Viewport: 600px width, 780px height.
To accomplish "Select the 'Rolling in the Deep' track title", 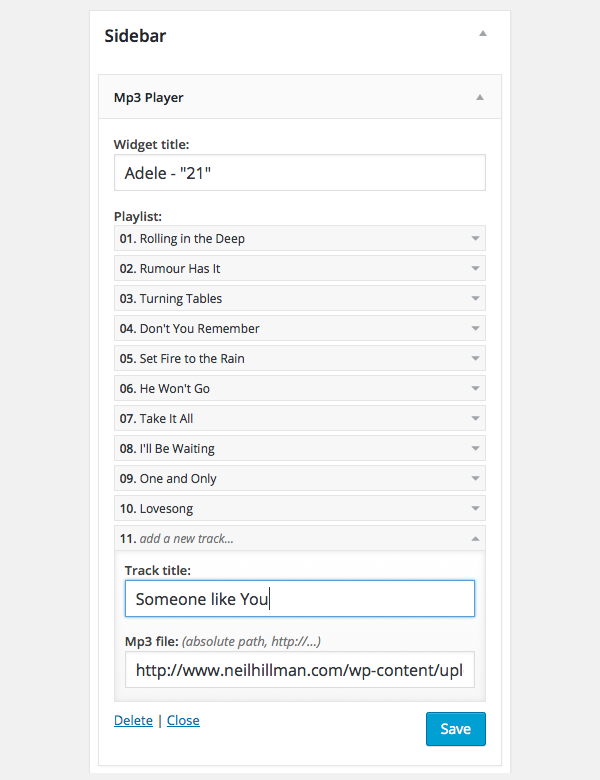I will click(192, 239).
